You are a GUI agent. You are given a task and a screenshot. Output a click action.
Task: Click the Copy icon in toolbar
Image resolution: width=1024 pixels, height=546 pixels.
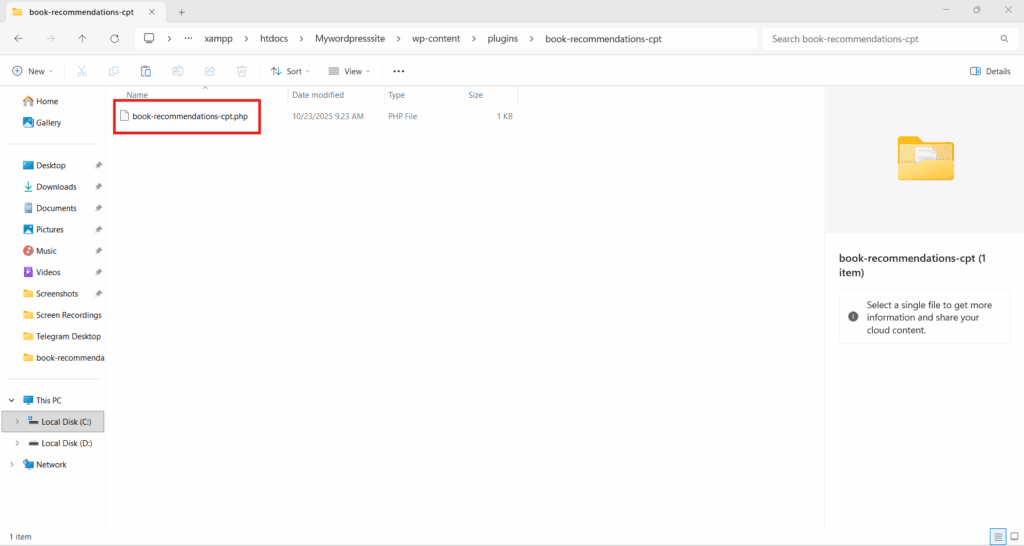(x=114, y=71)
